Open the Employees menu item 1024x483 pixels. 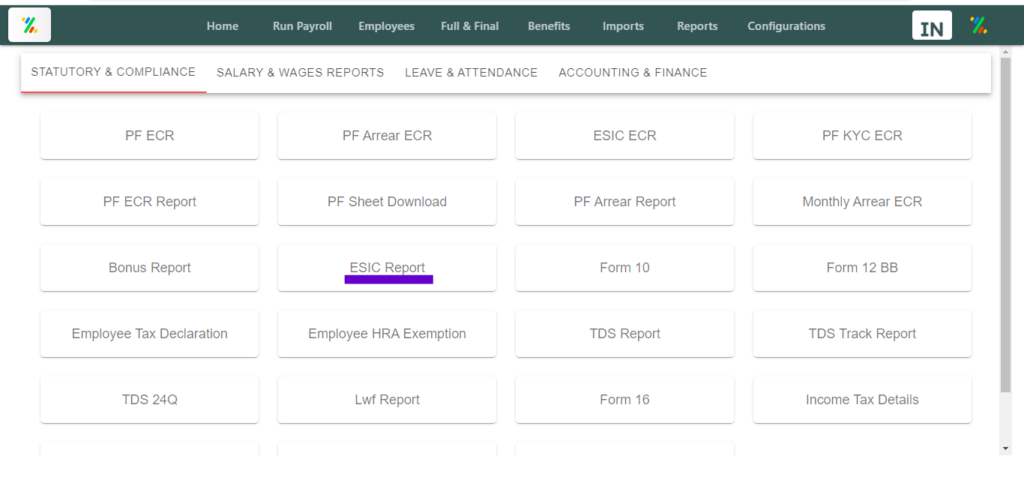point(387,26)
